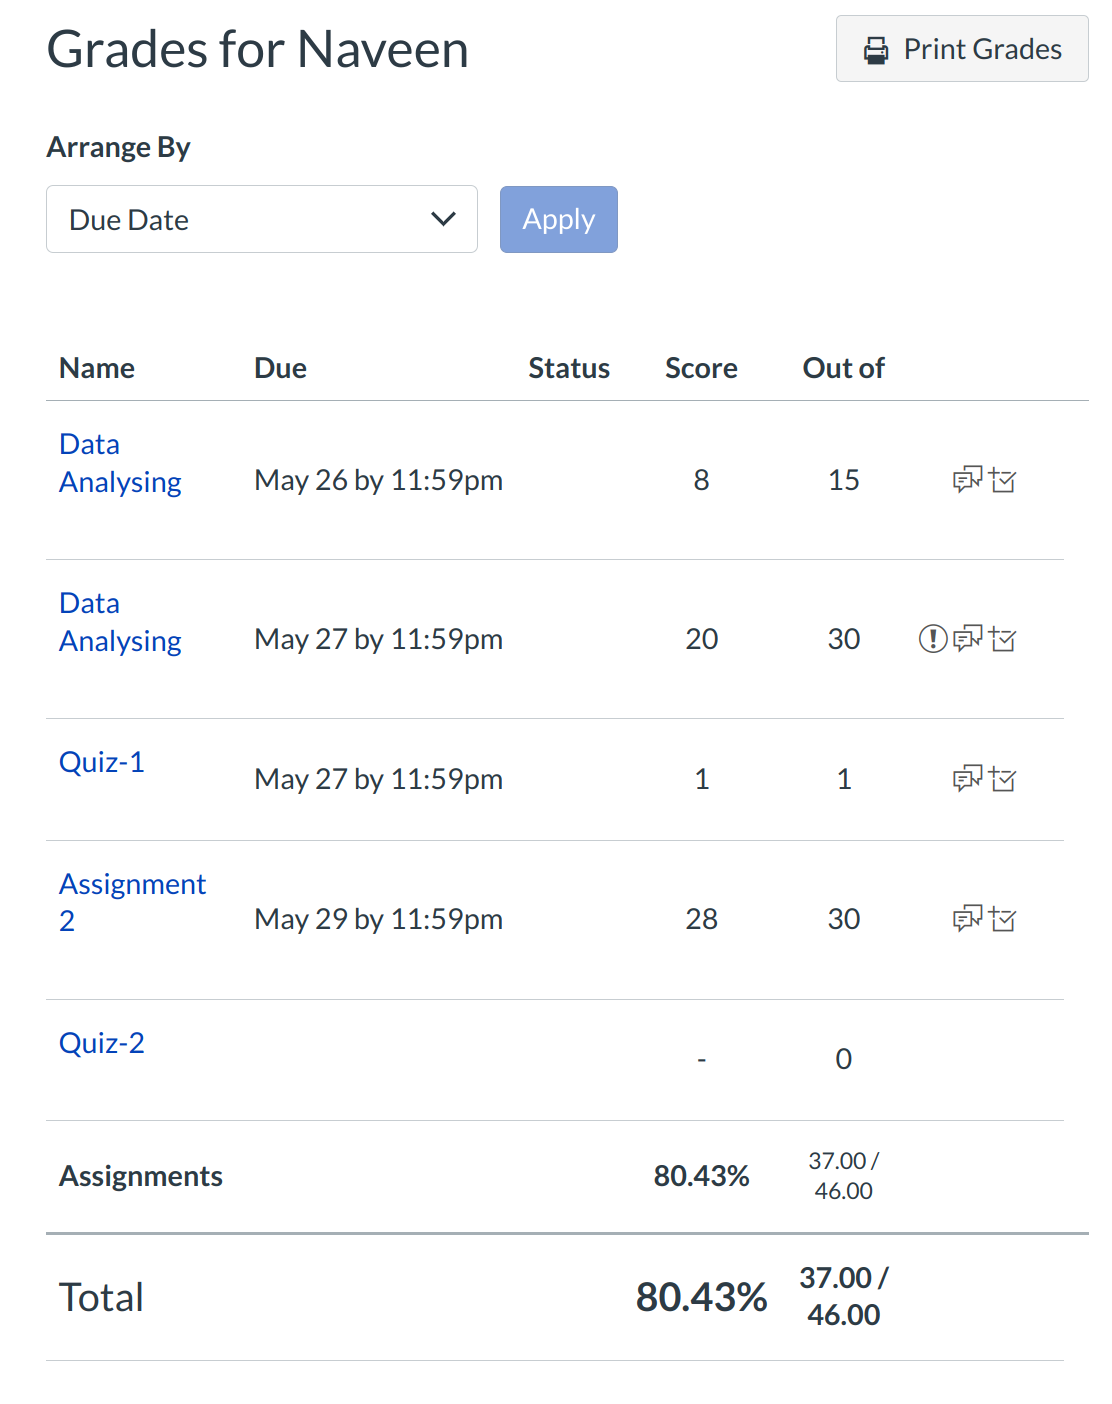The image size is (1112, 1404).
Task: Open scoring details icon for May 27 Data Analysing
Action: [x=1003, y=638]
